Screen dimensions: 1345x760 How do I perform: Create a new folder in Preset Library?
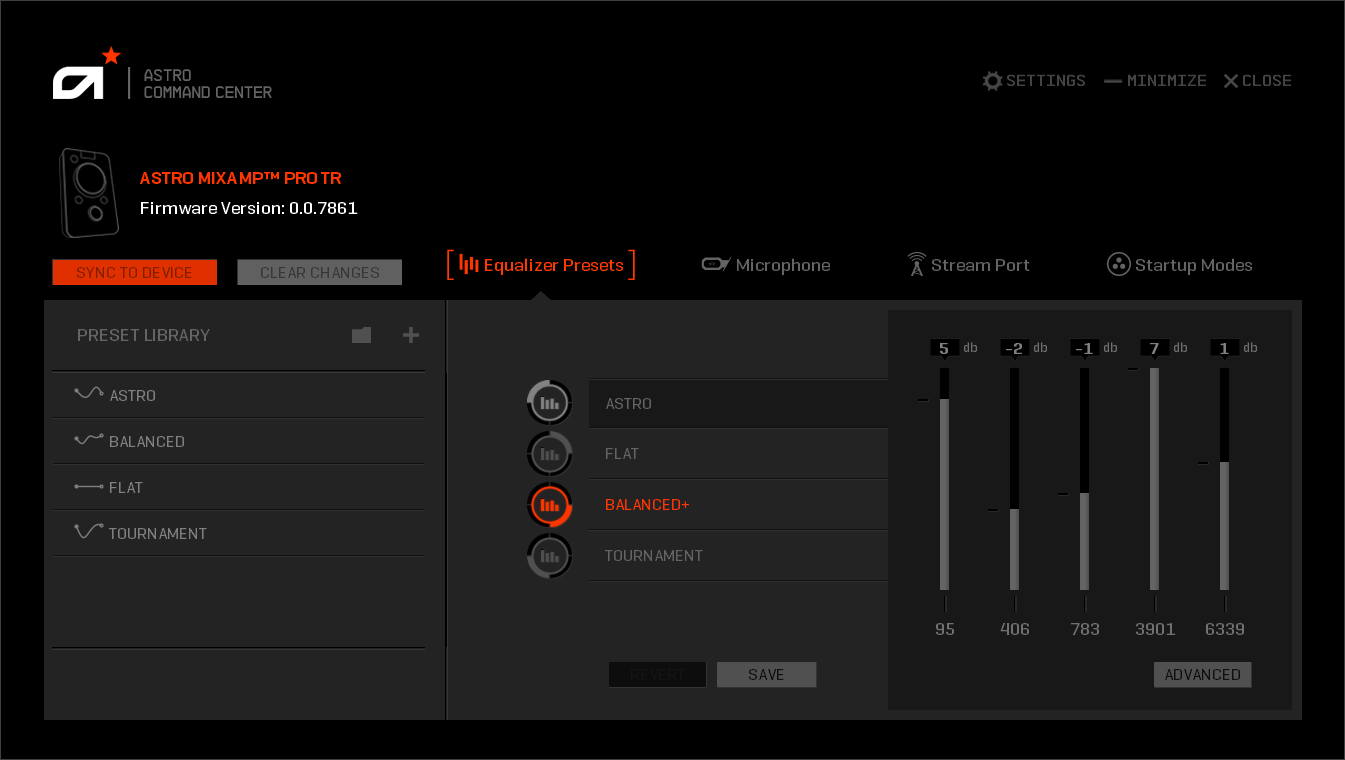362,335
